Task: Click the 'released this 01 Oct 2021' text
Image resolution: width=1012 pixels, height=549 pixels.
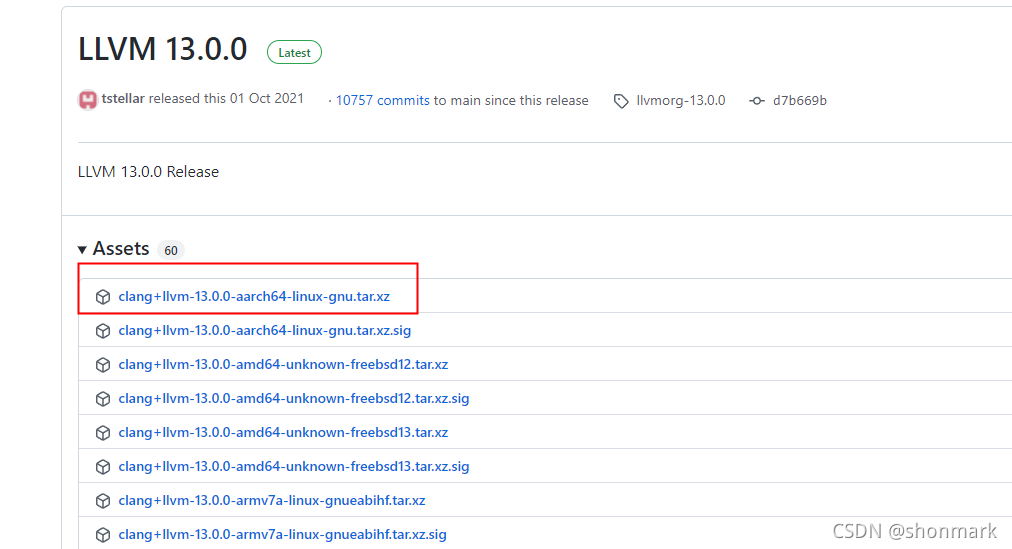Action: point(226,99)
